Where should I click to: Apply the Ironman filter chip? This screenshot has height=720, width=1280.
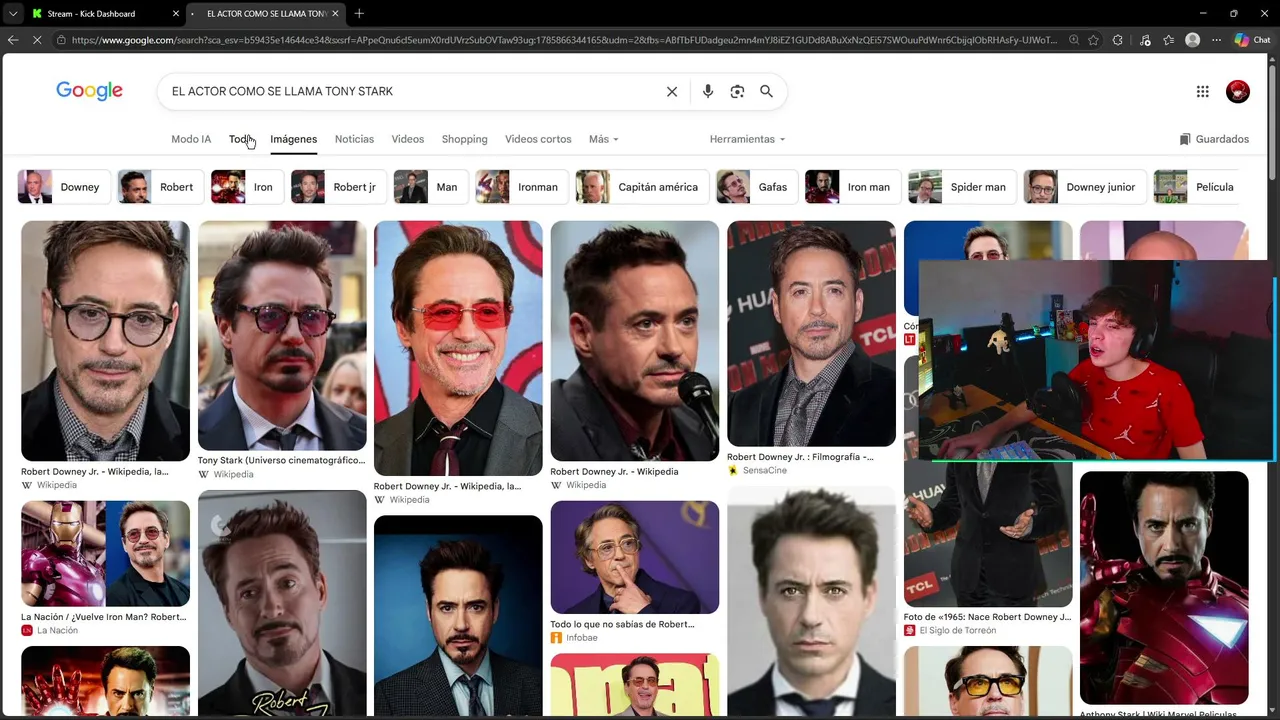click(522, 187)
